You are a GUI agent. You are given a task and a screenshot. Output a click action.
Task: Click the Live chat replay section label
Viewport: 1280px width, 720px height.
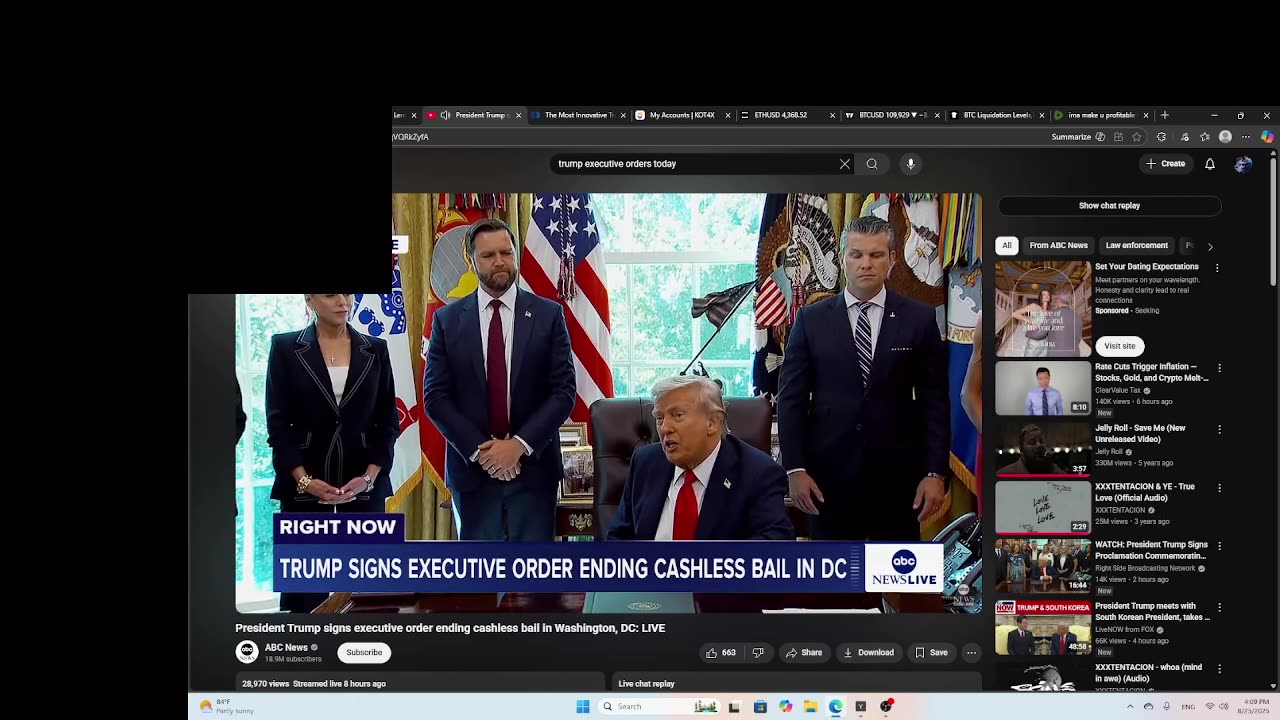click(646, 684)
